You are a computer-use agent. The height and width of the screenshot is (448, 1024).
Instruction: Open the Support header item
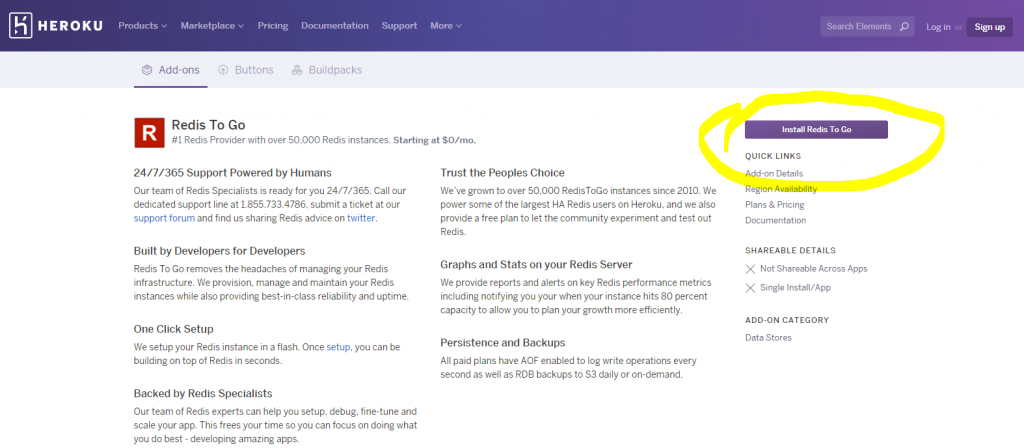pos(399,26)
